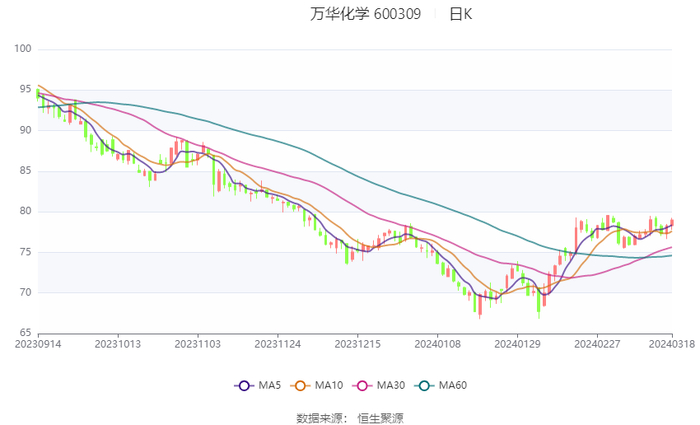This screenshot has height=425, width=700.
Task: Click the 20231215 date axis label
Action: point(357,344)
